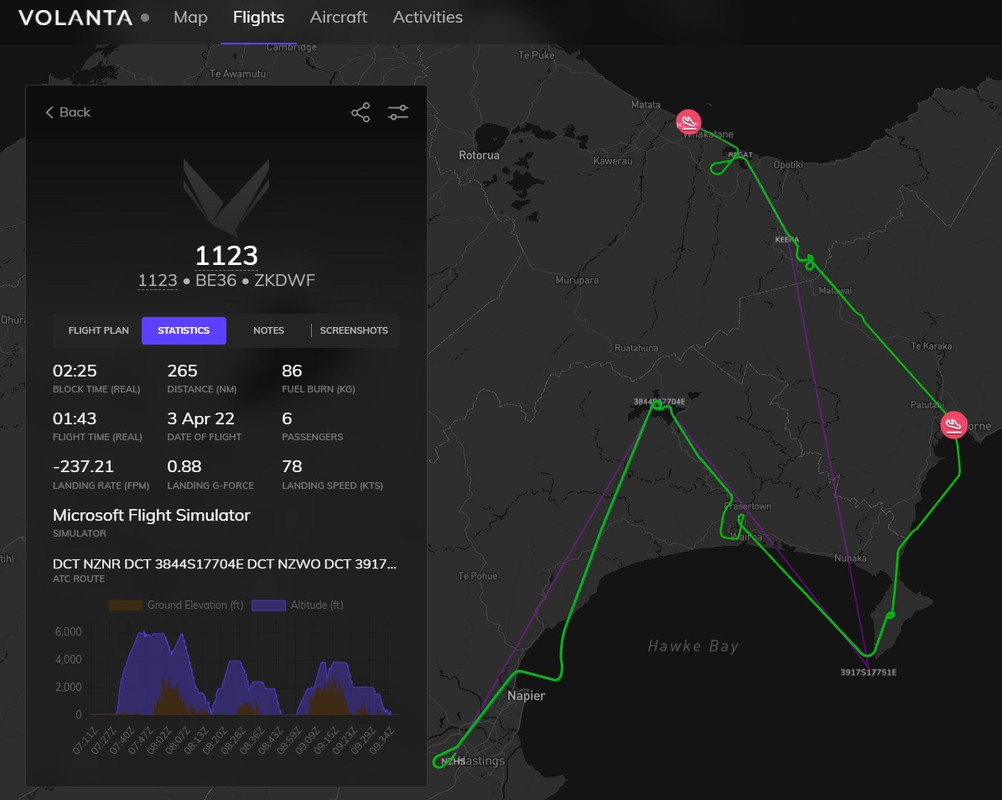Click the VOLANTA logo text

pyautogui.click(x=75, y=18)
